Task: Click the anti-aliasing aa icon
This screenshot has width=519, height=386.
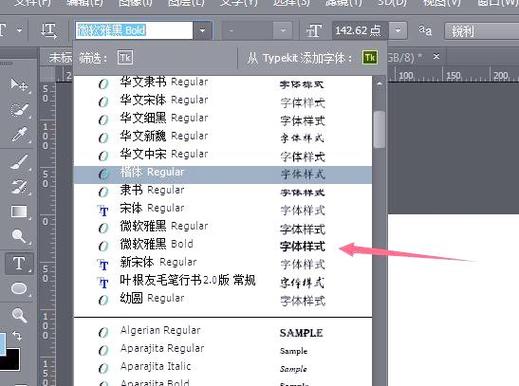Action: click(x=425, y=31)
